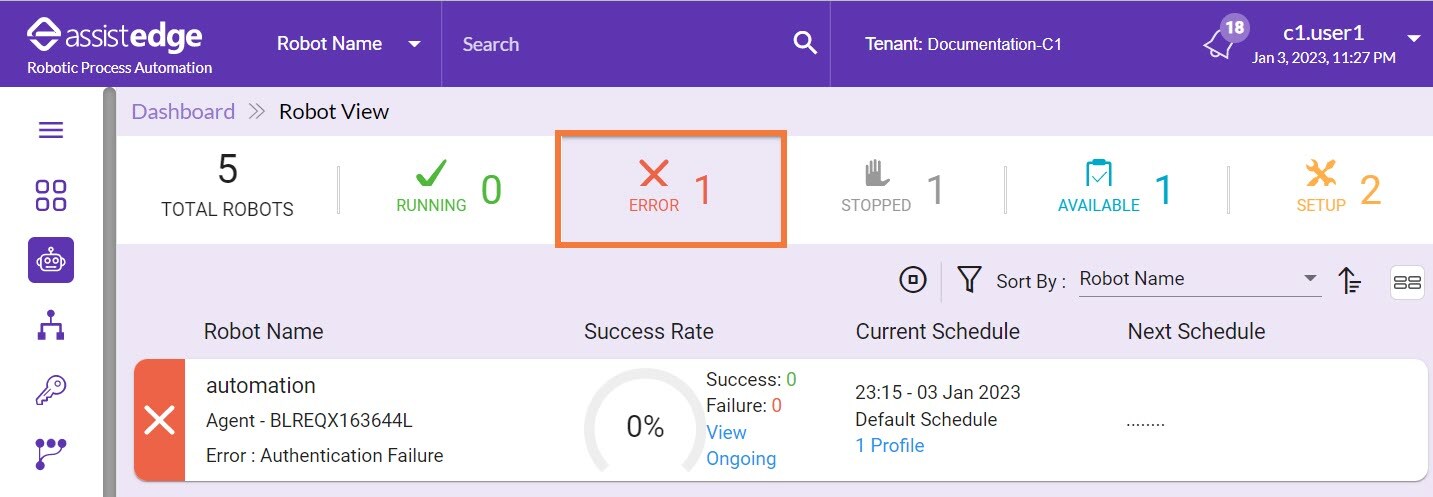The height and width of the screenshot is (497, 1433).
Task: Click the key credentials icon in sidebar
Action: 51,390
